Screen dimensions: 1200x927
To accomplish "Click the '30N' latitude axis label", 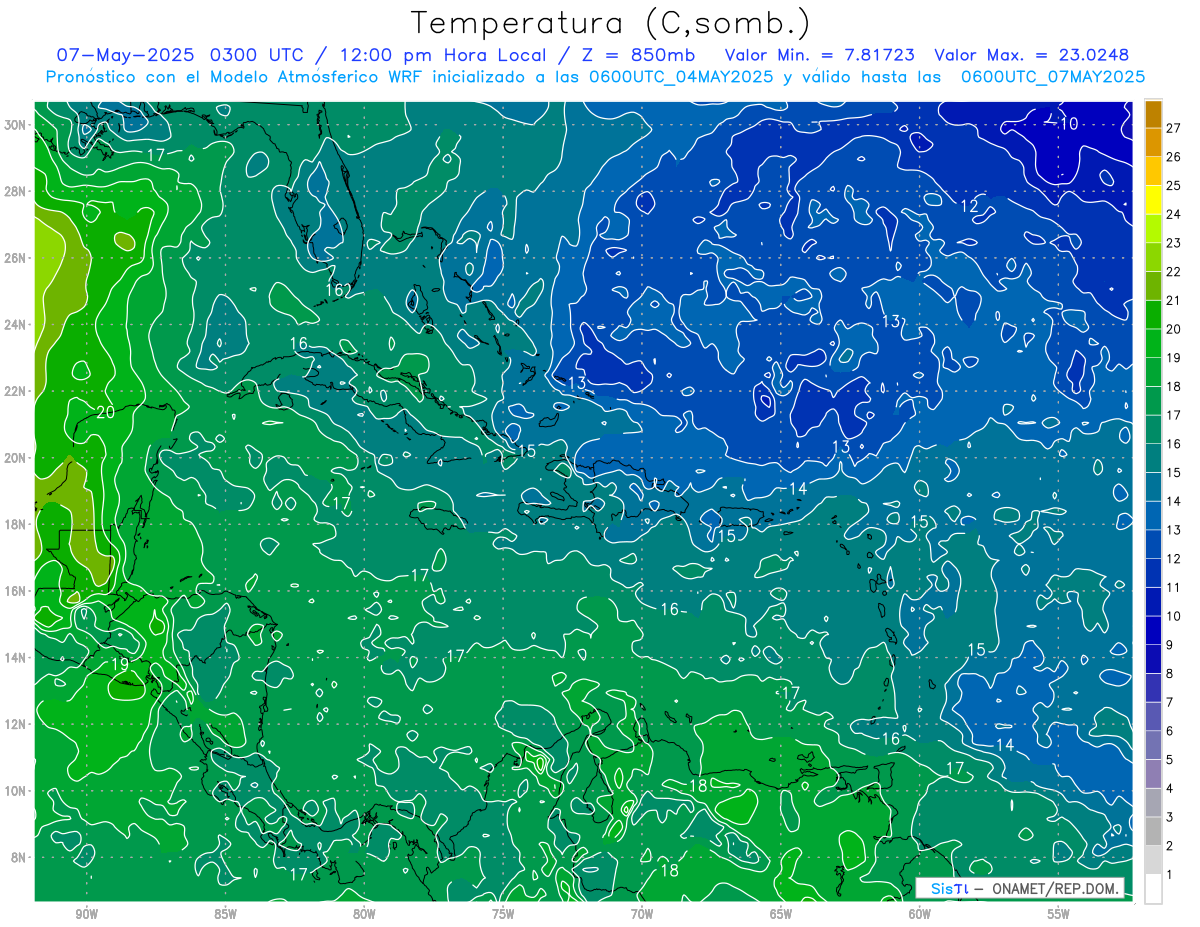I will (15, 125).
